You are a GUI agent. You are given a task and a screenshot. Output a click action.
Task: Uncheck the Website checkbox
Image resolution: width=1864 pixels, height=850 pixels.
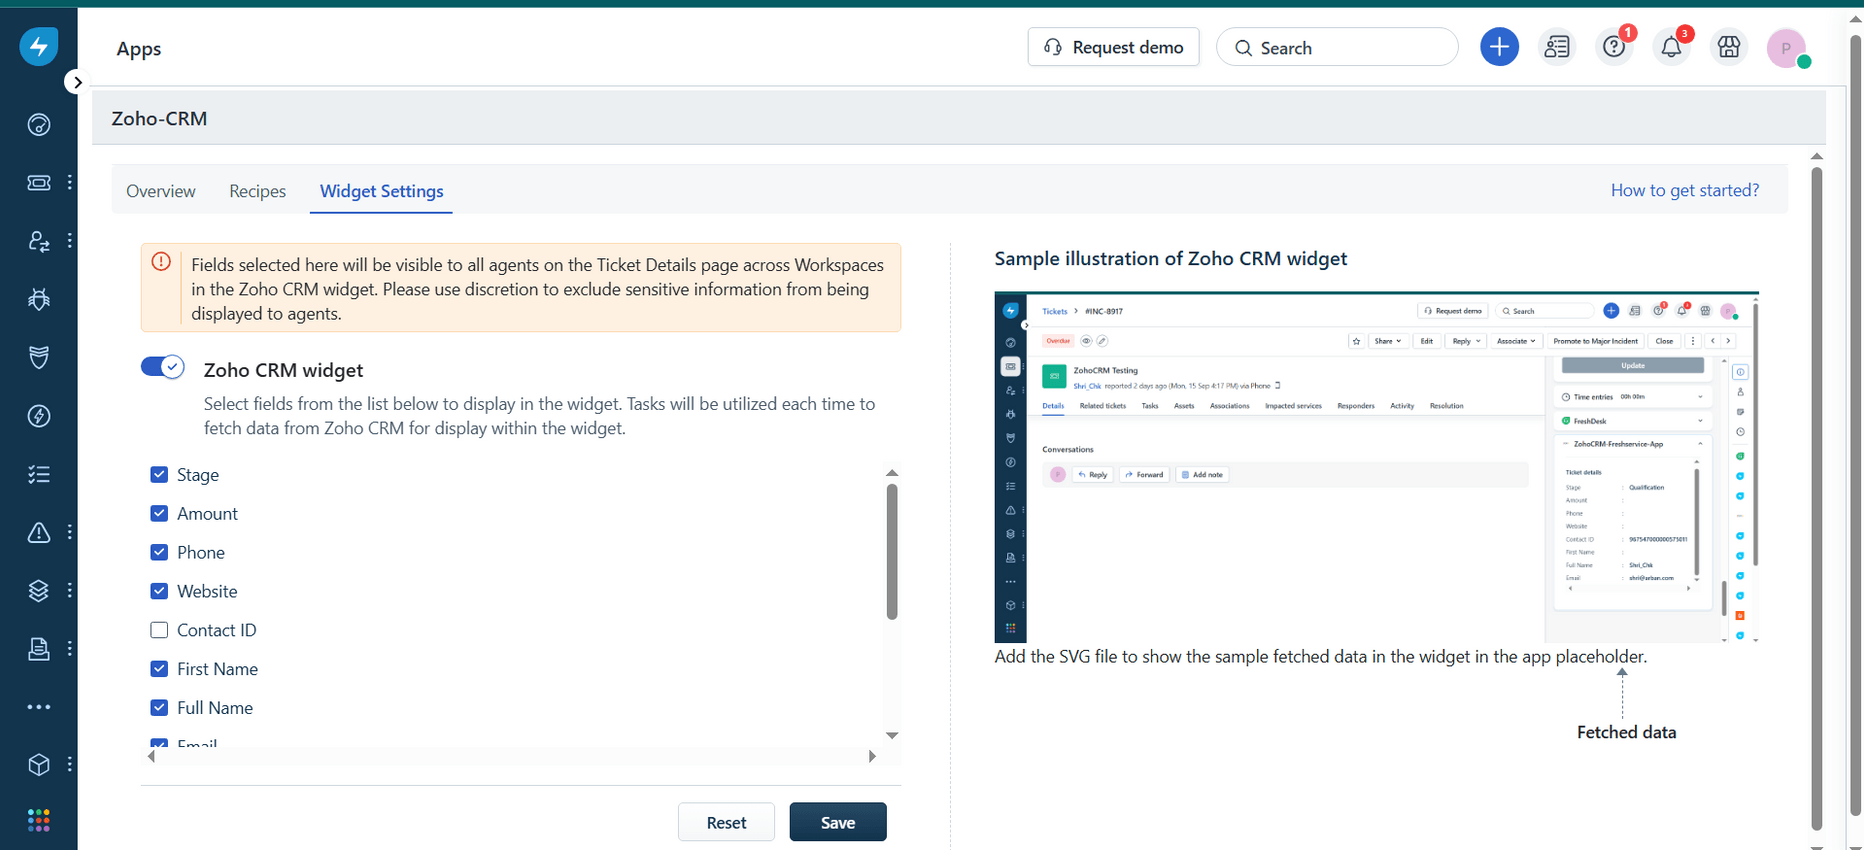tap(159, 591)
